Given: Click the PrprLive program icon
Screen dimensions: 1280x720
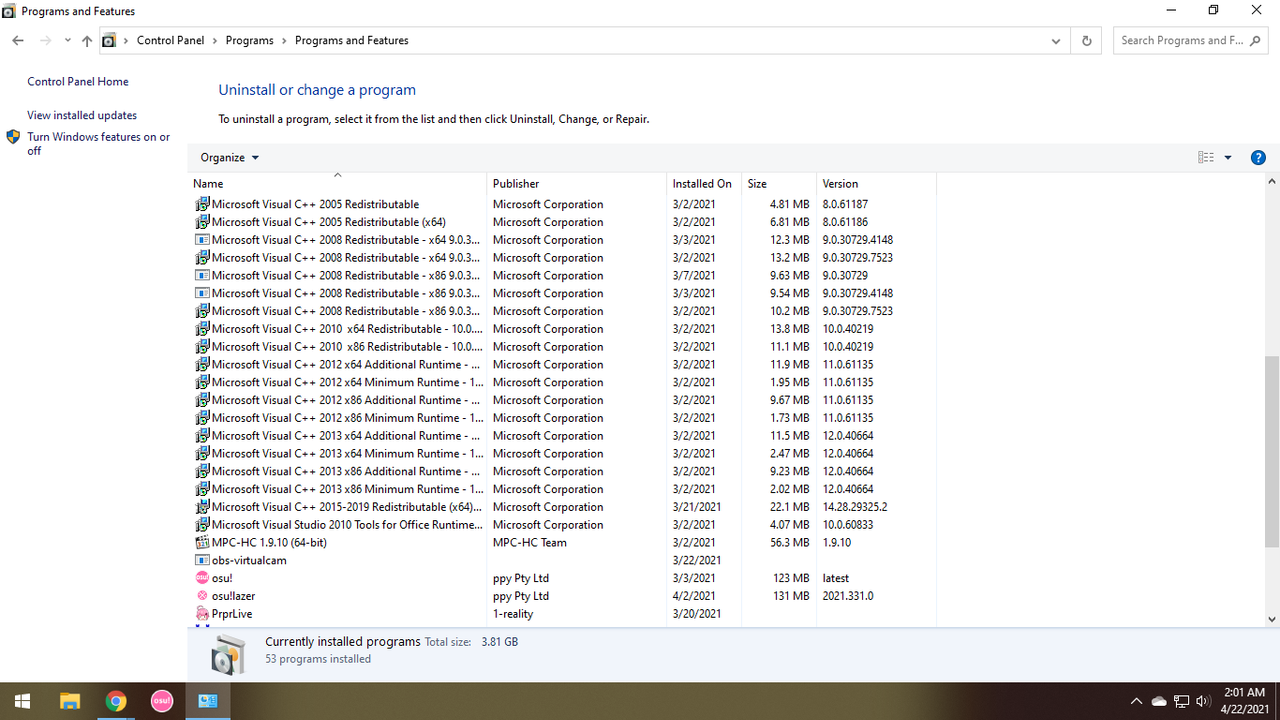Looking at the screenshot, I should click(x=202, y=614).
